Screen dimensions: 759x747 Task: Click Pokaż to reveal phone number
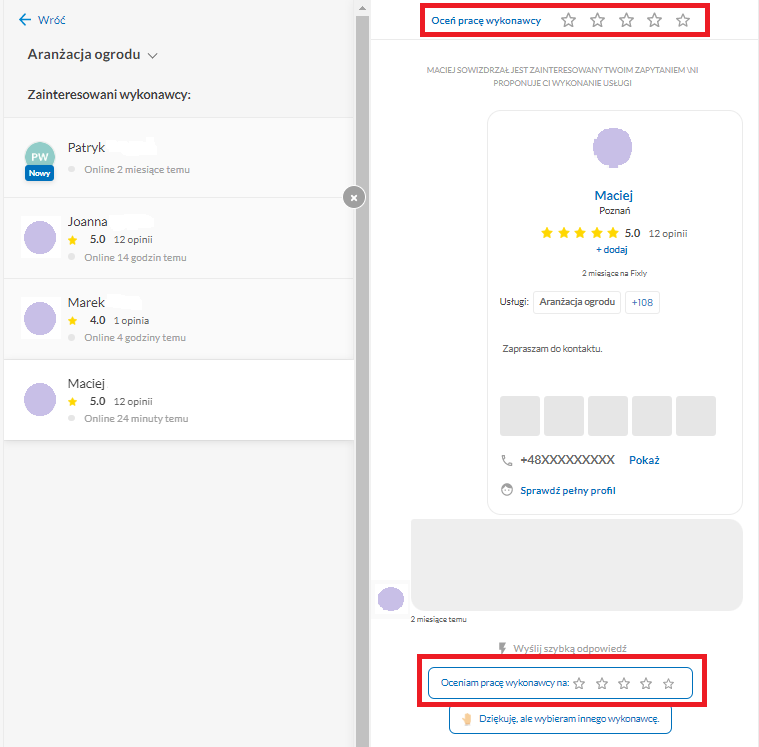pos(644,460)
